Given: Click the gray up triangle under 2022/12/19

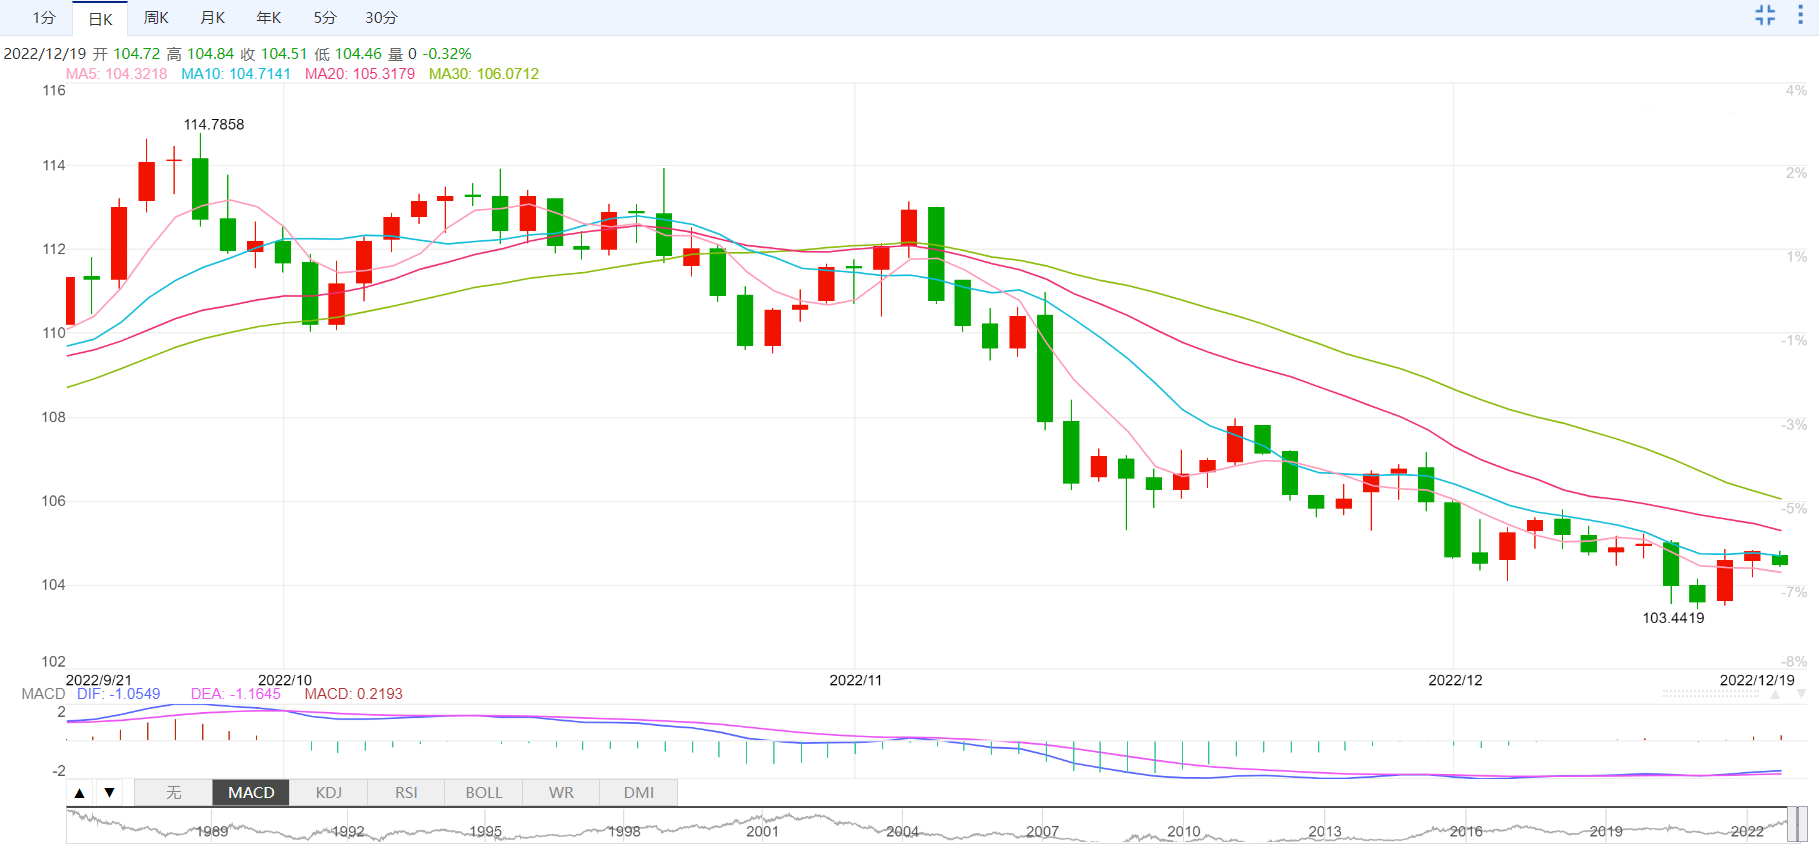Looking at the screenshot, I should (1775, 694).
